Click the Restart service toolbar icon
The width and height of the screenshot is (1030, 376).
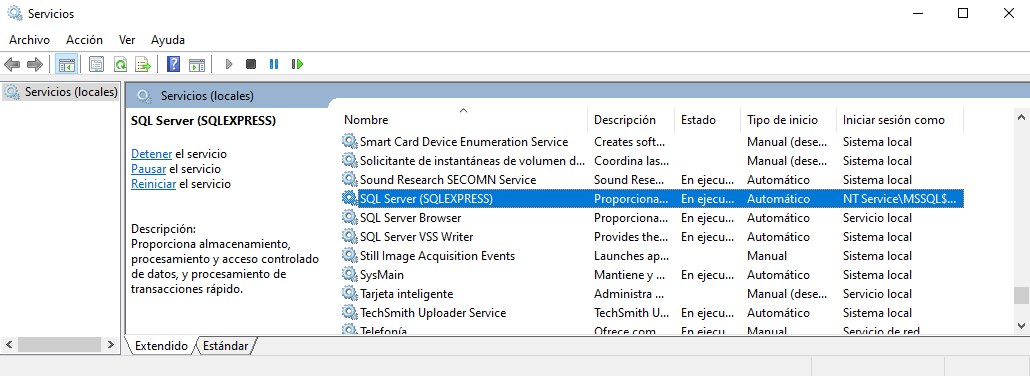pyautogui.click(x=298, y=64)
